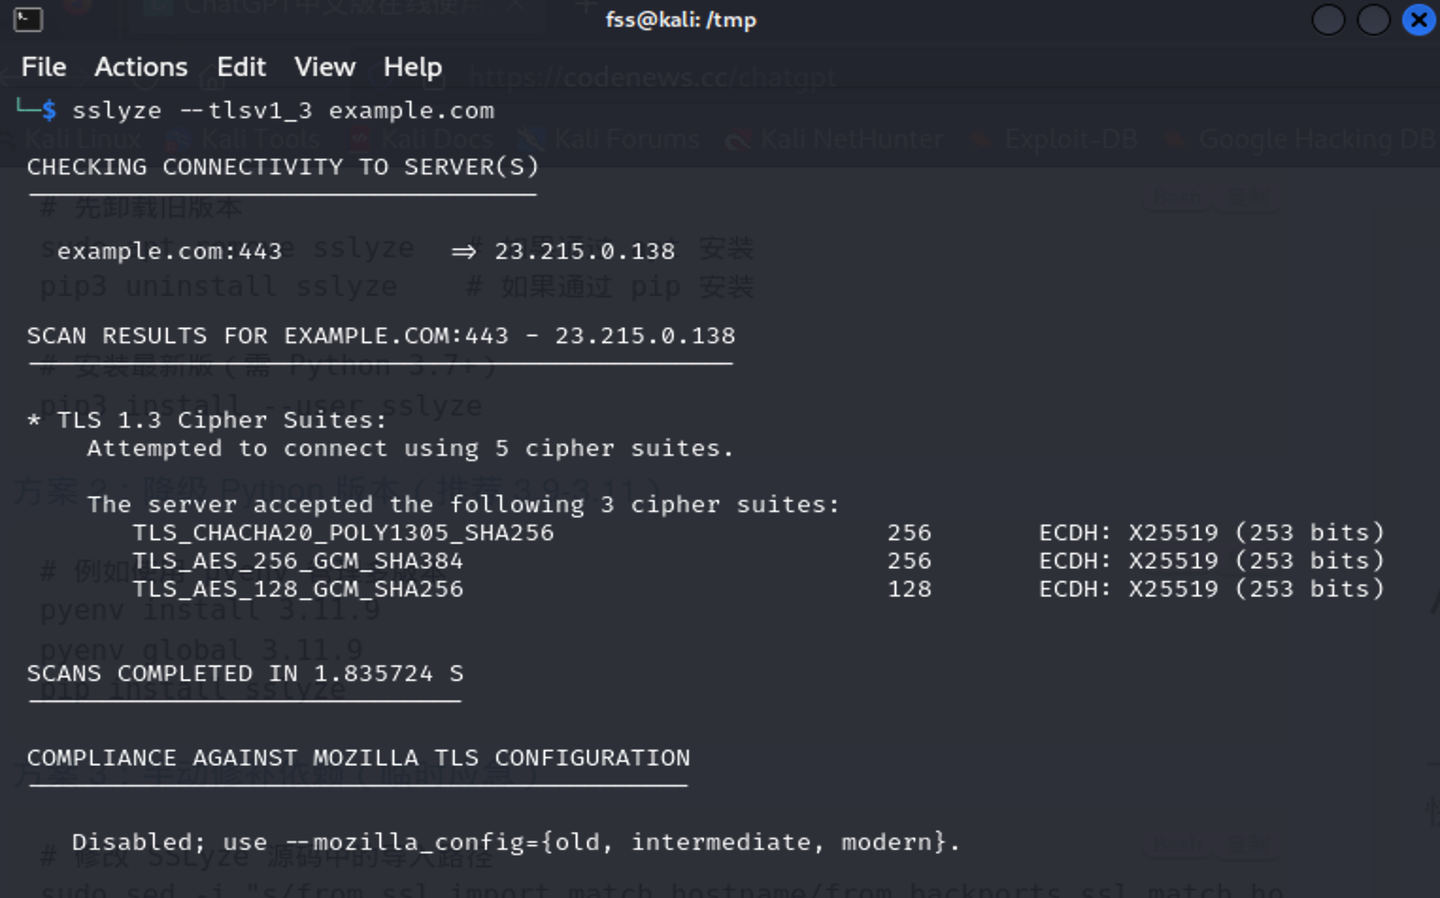Click the 256 key size in the AES_256 row

909,560
